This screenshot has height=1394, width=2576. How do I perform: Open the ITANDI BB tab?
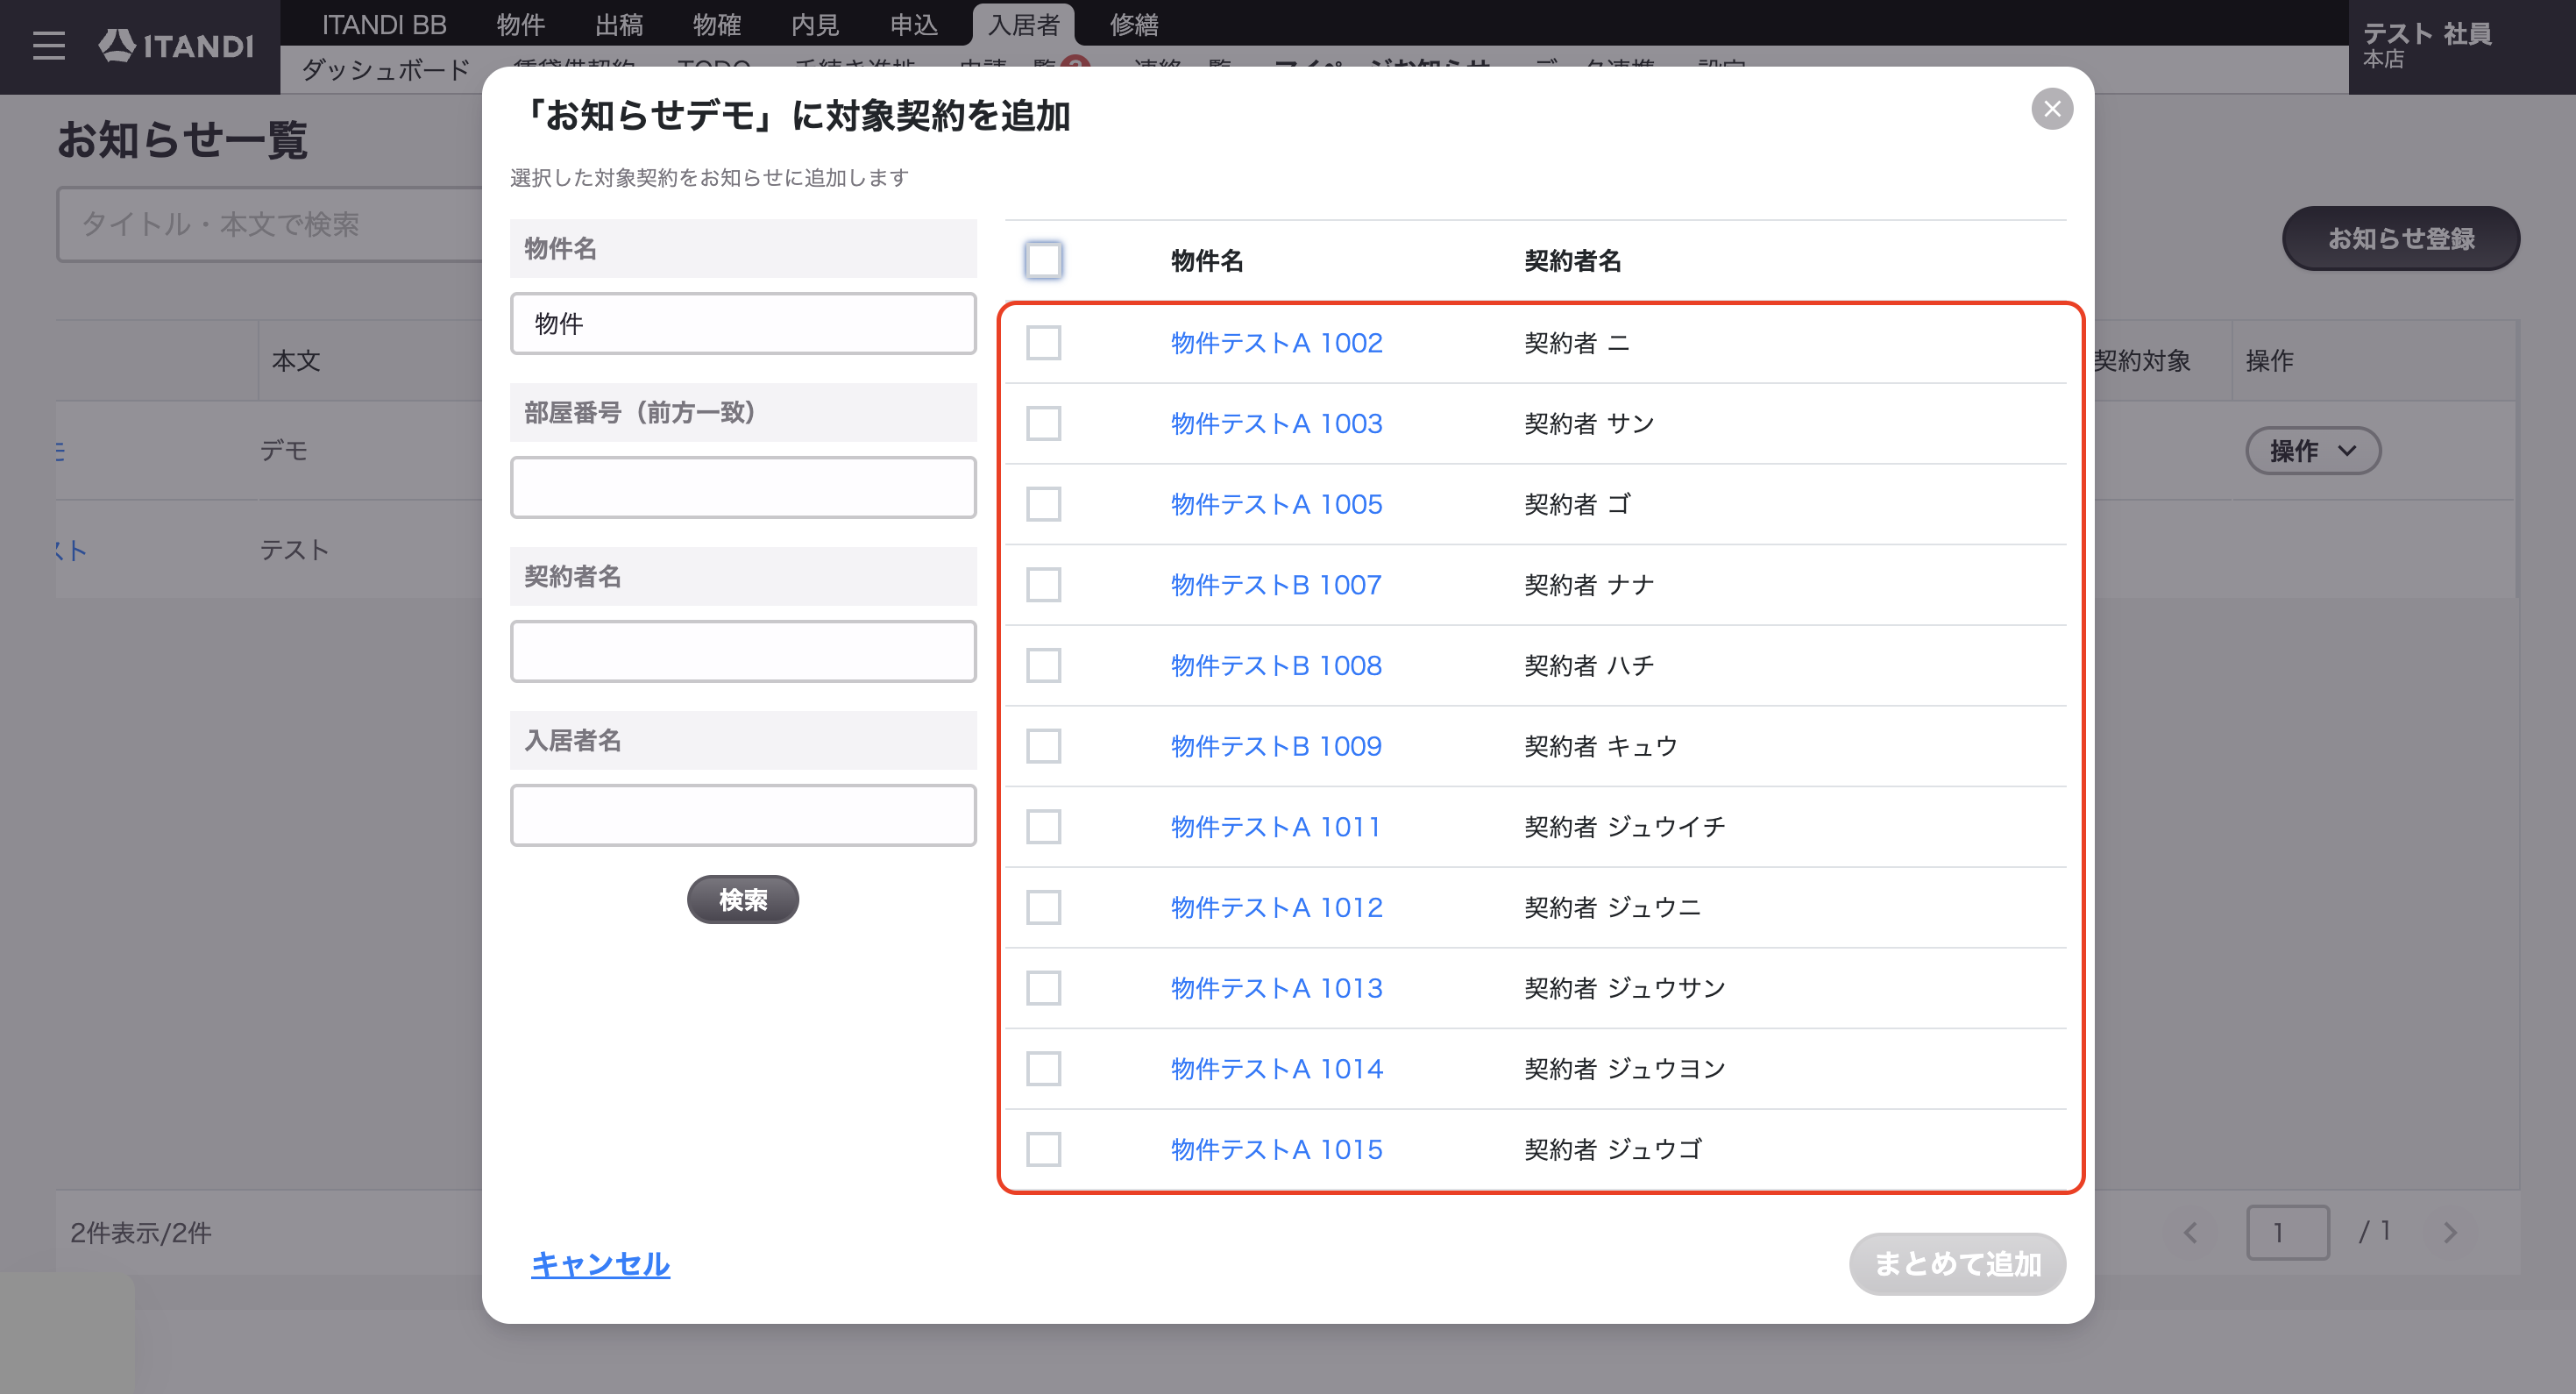click(384, 24)
